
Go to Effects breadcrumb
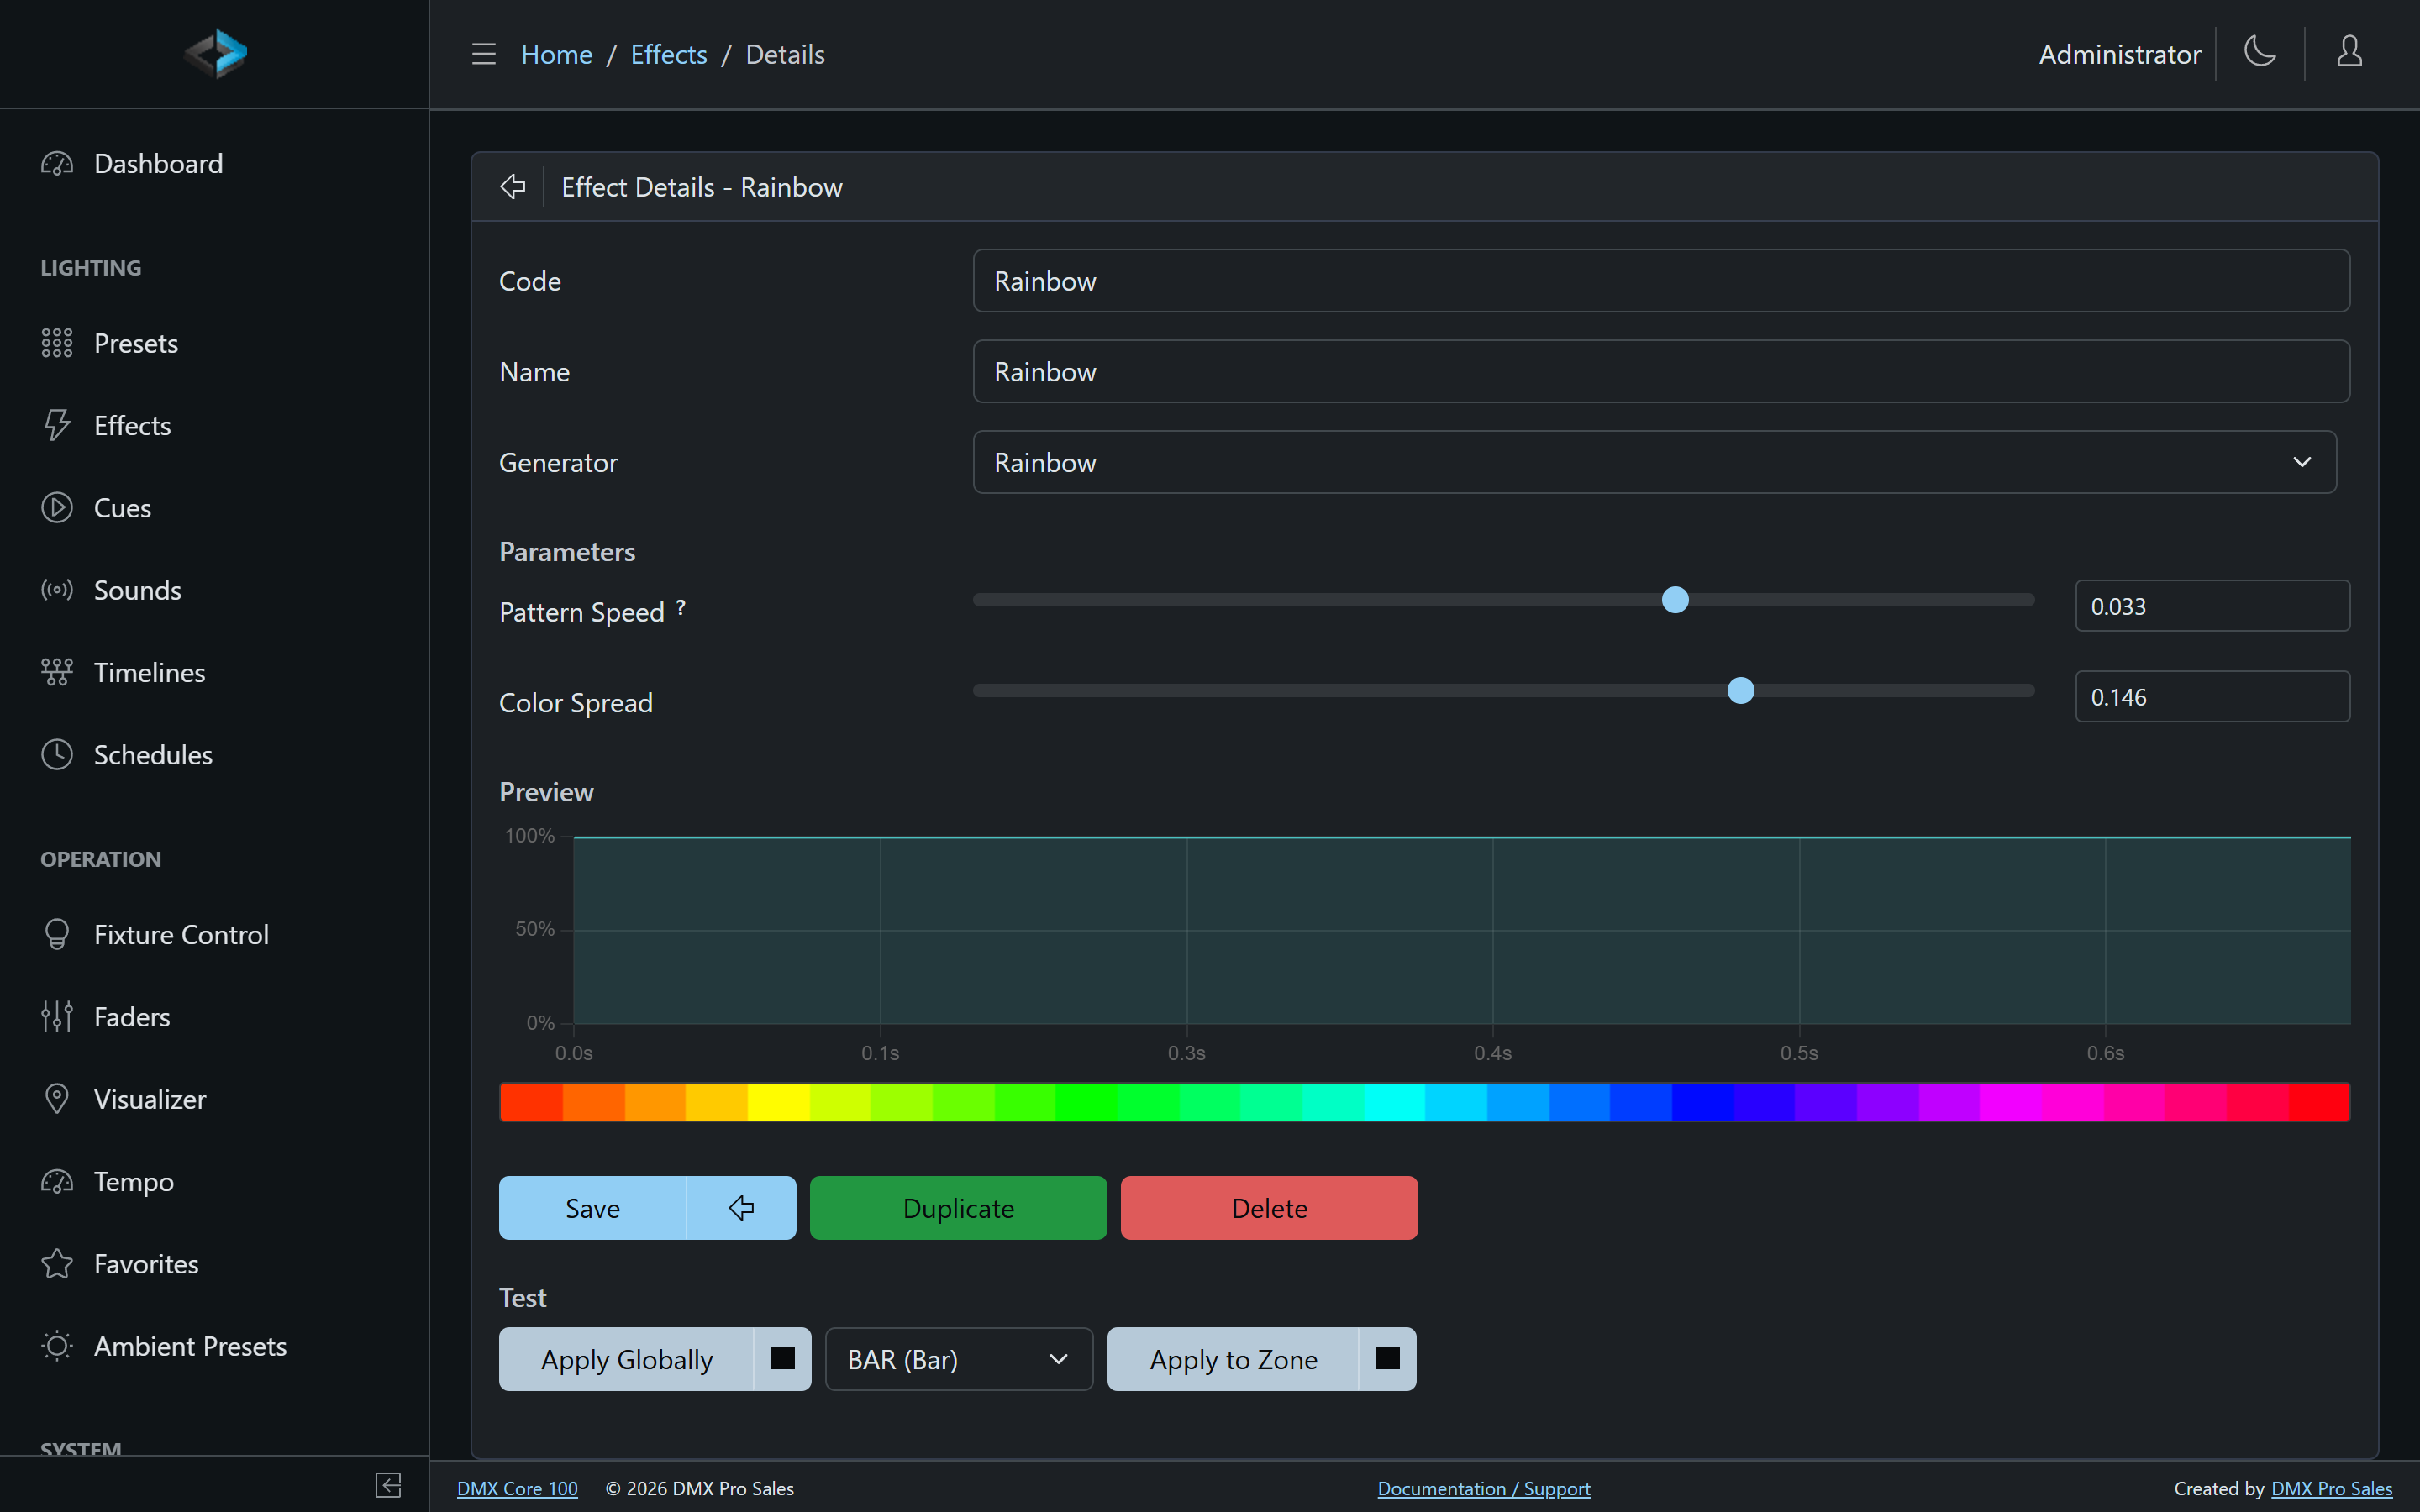(668, 54)
